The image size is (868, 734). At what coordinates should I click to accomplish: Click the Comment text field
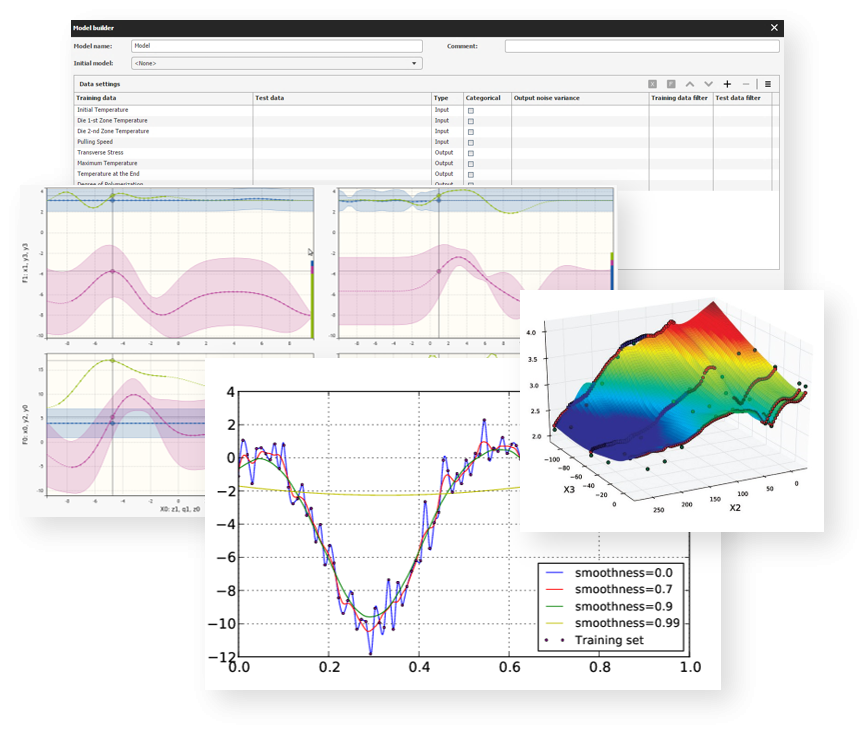click(x=641, y=46)
